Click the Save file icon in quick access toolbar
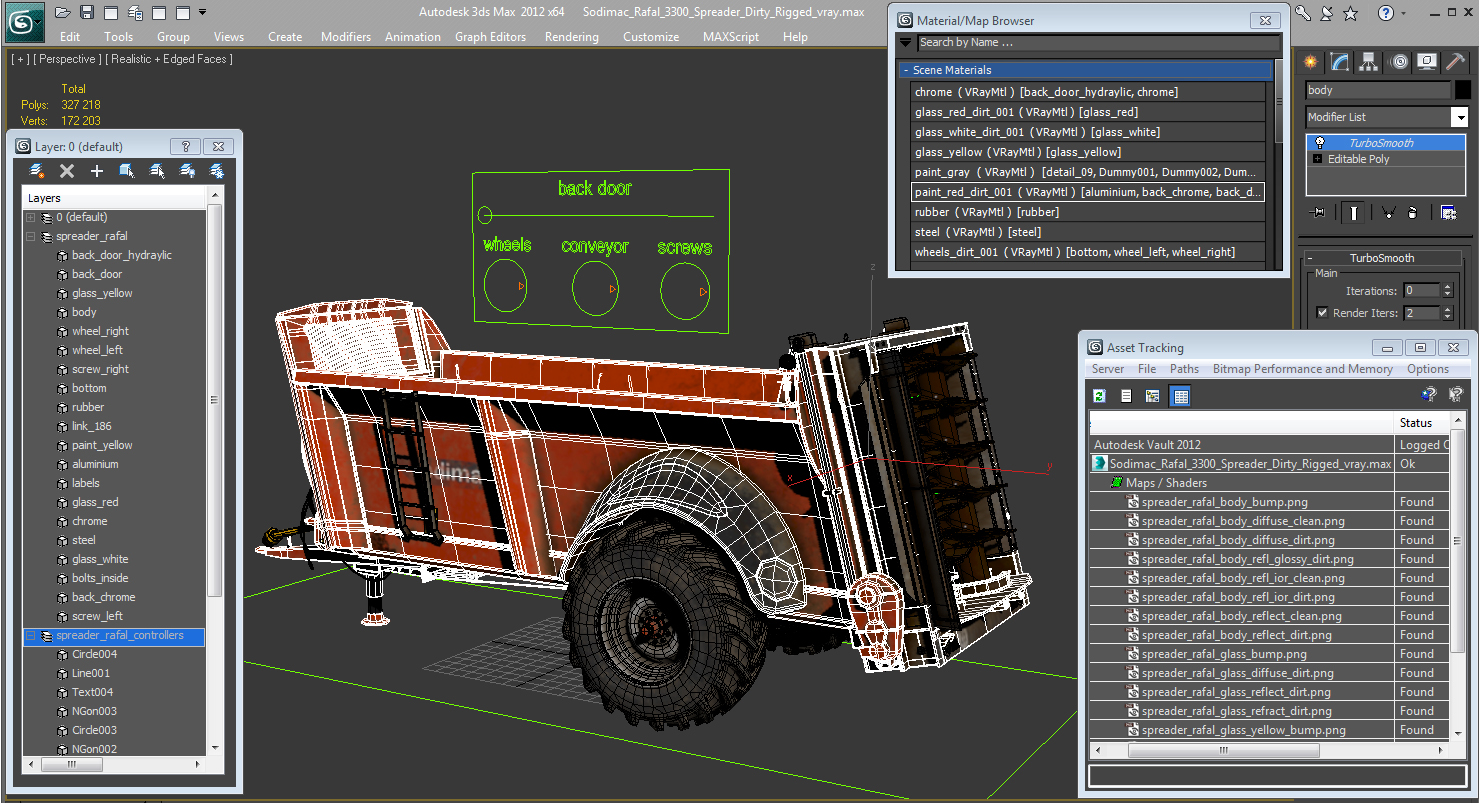1479x803 pixels. (x=87, y=13)
